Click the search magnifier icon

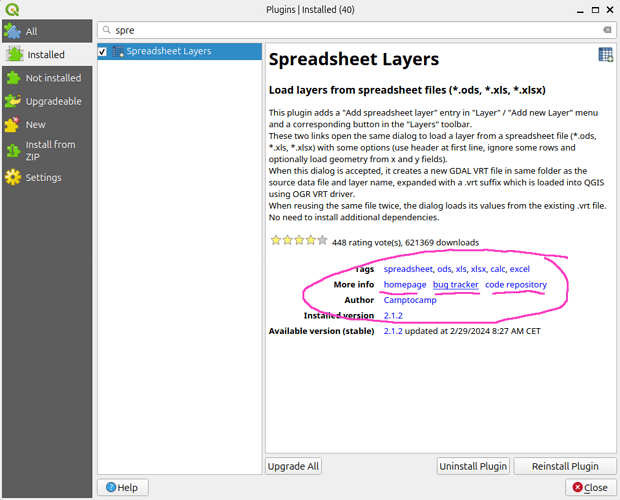point(106,30)
